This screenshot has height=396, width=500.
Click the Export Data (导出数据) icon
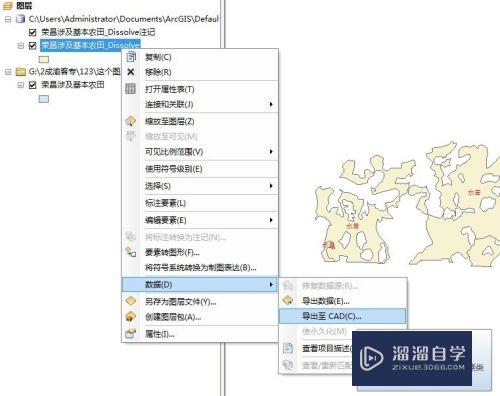pos(288,301)
